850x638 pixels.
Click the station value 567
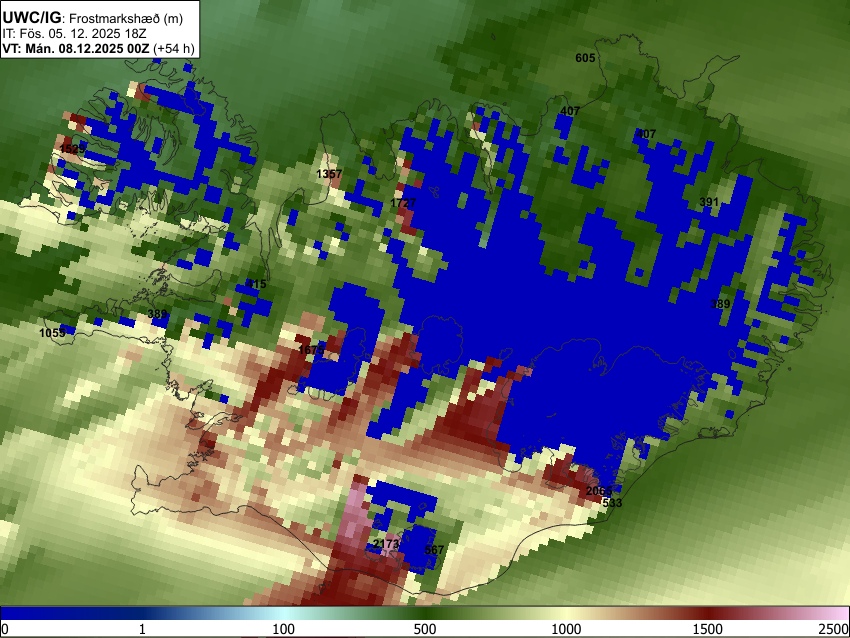[x=434, y=550]
